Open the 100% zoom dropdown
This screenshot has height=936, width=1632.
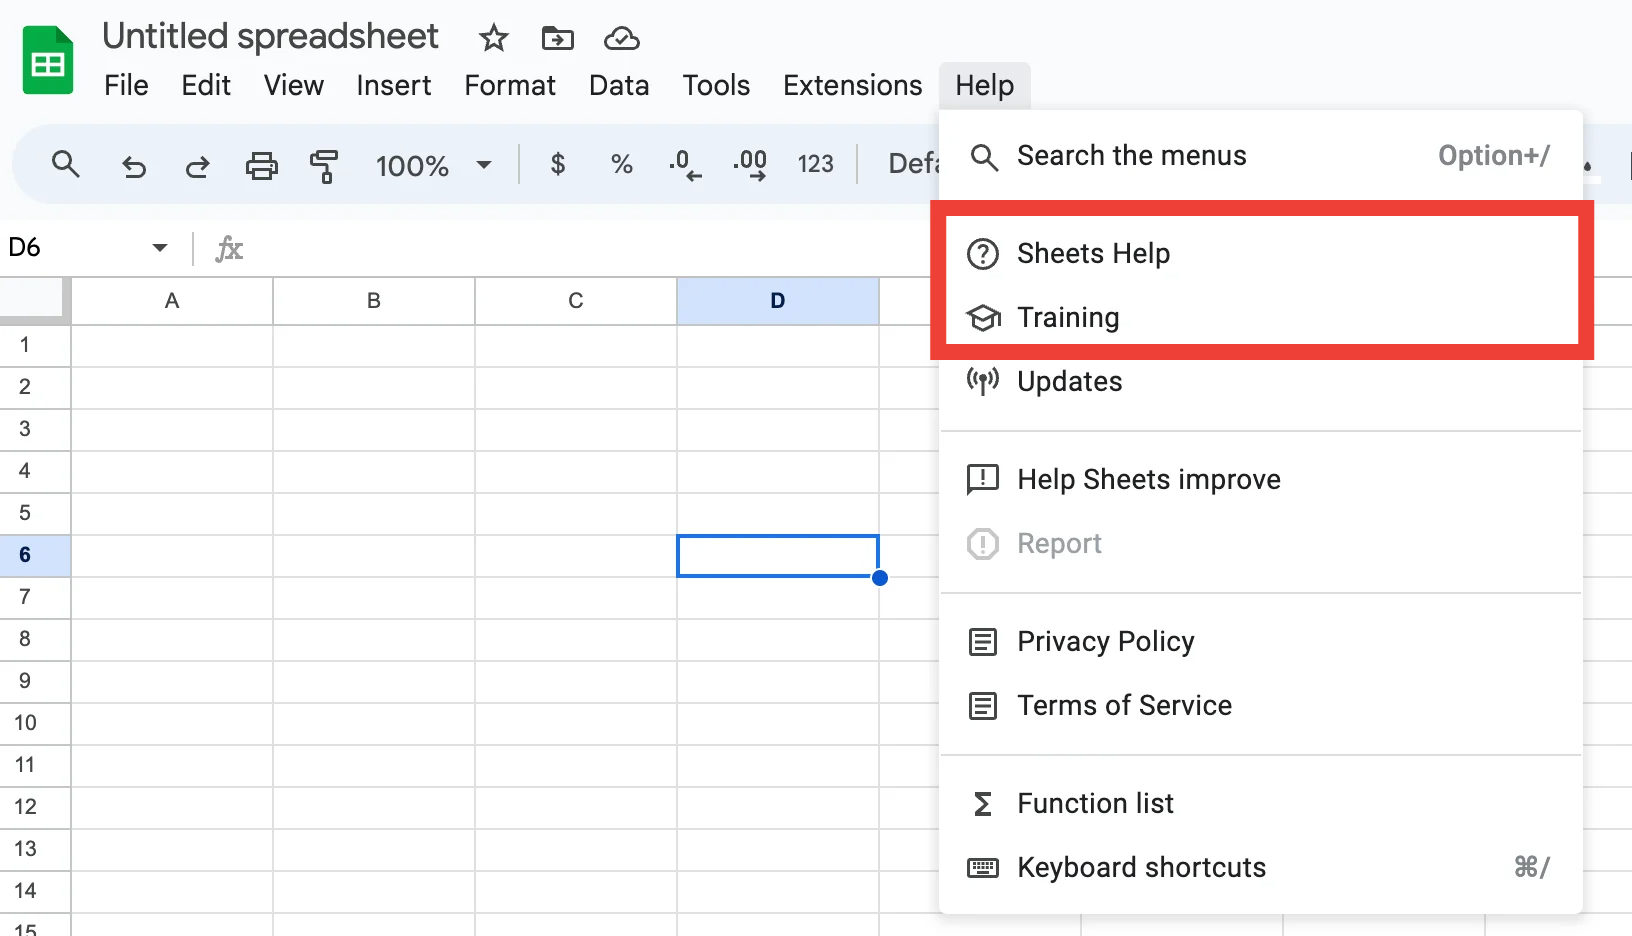[x=434, y=165]
